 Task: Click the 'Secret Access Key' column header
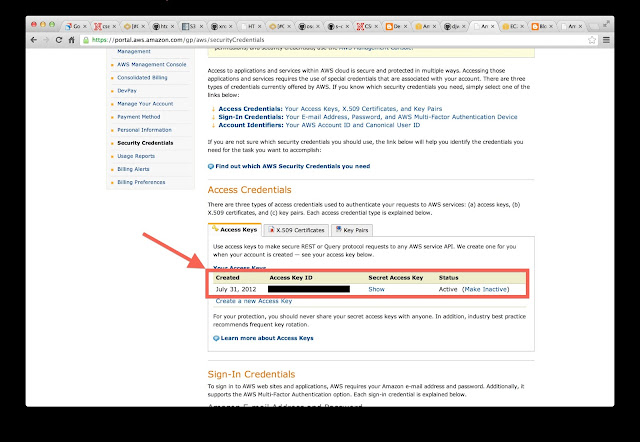point(396,278)
